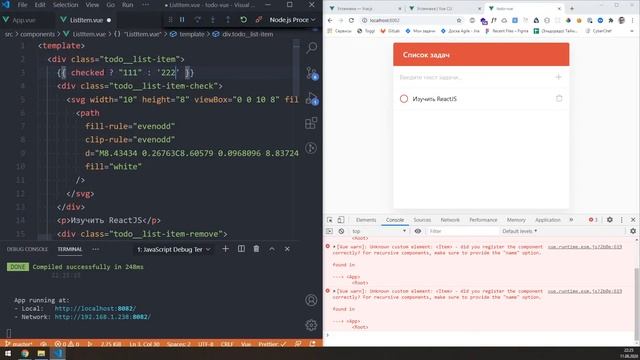This screenshot has width=640, height=360.
Task: Open the Source Control view
Action: click(x=311, y=73)
